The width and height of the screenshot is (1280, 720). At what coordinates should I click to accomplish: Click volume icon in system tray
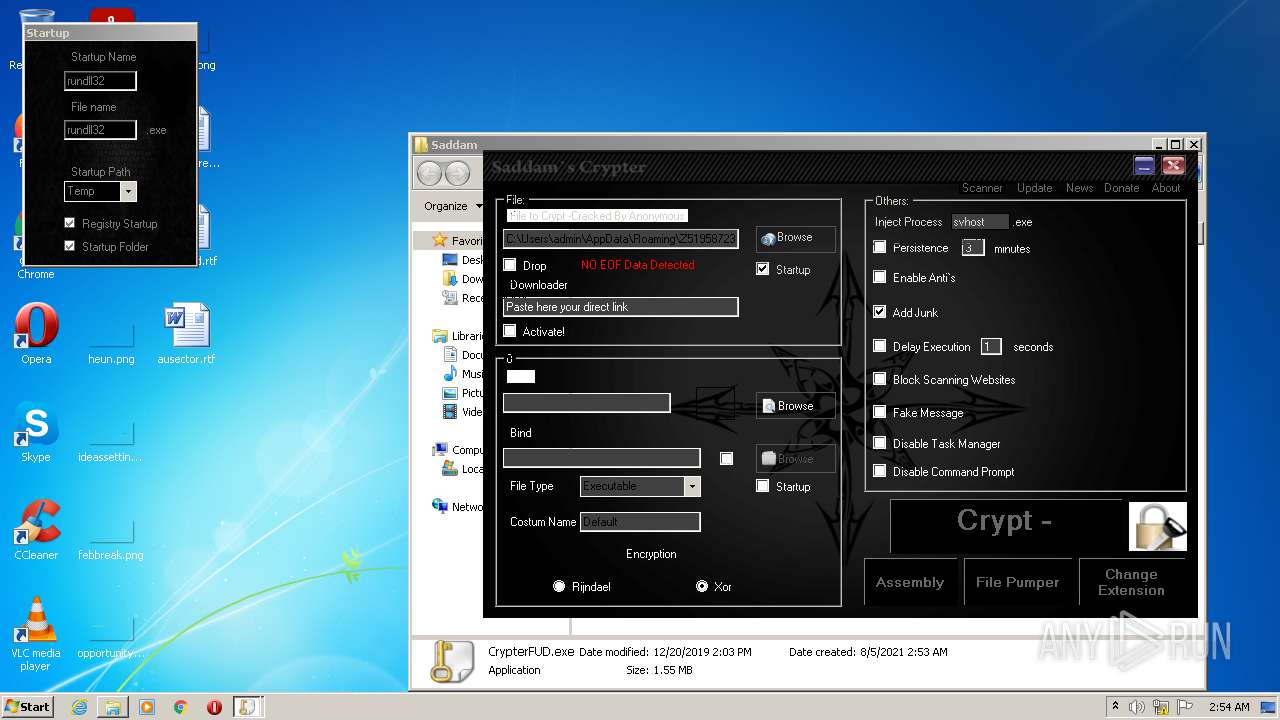(1137, 707)
